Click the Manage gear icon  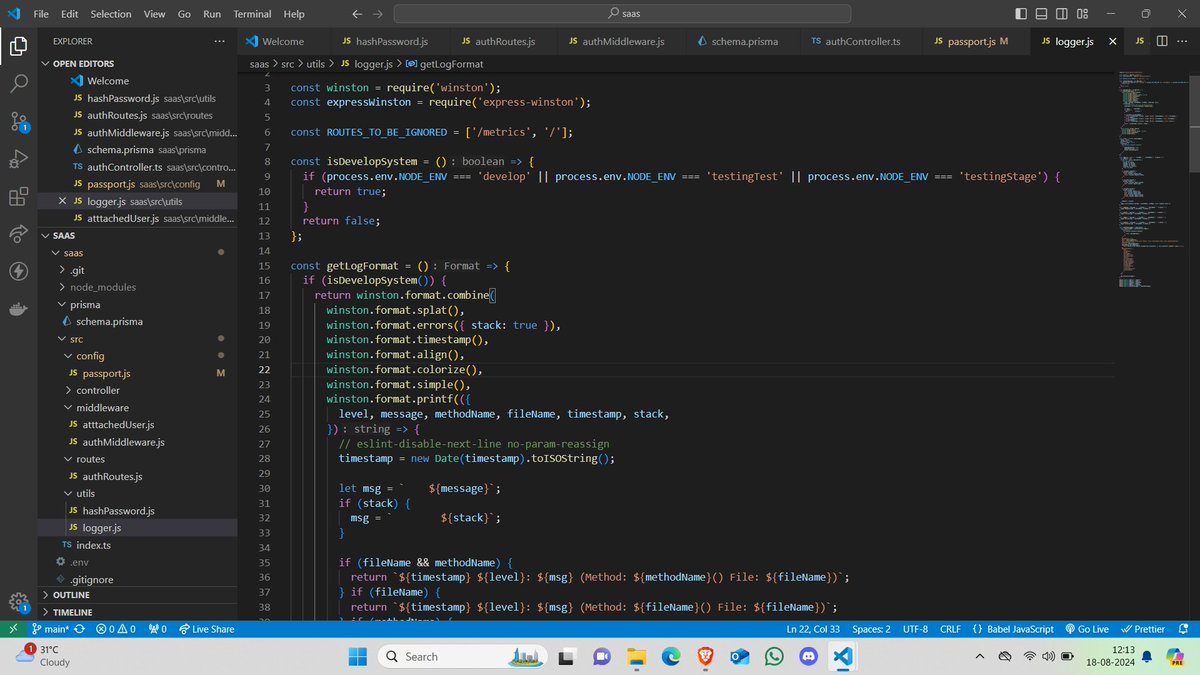pyautogui.click(x=19, y=602)
